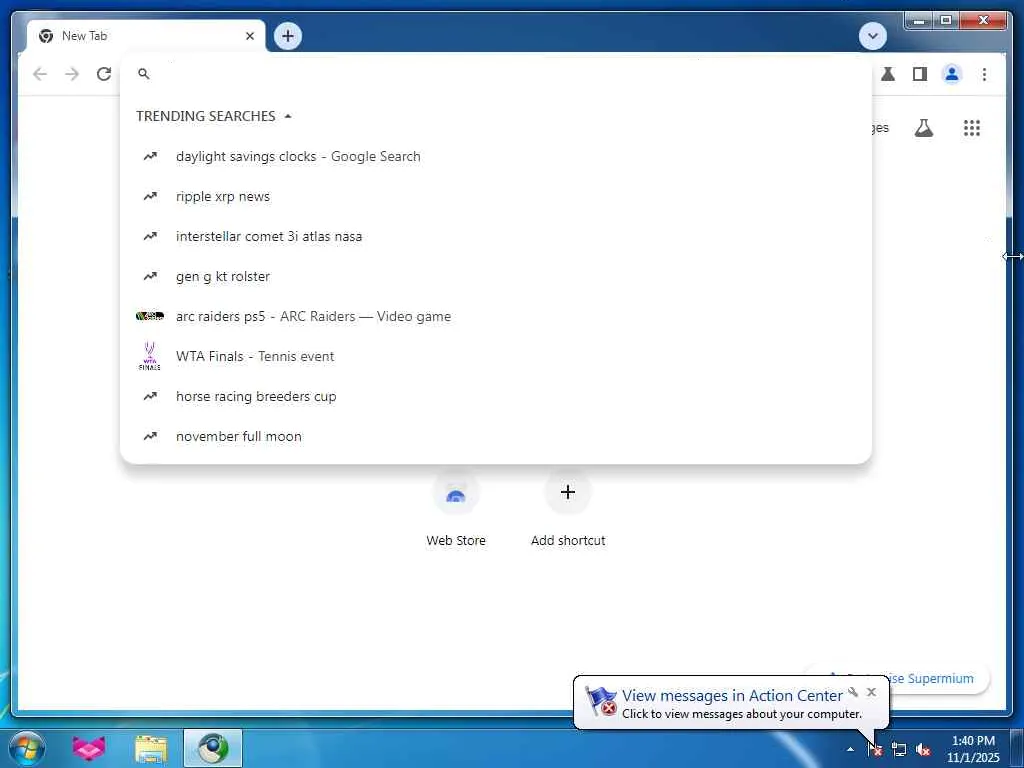
Task: Open the Chrome Labs flask icon in the toolbar
Action: 888,74
